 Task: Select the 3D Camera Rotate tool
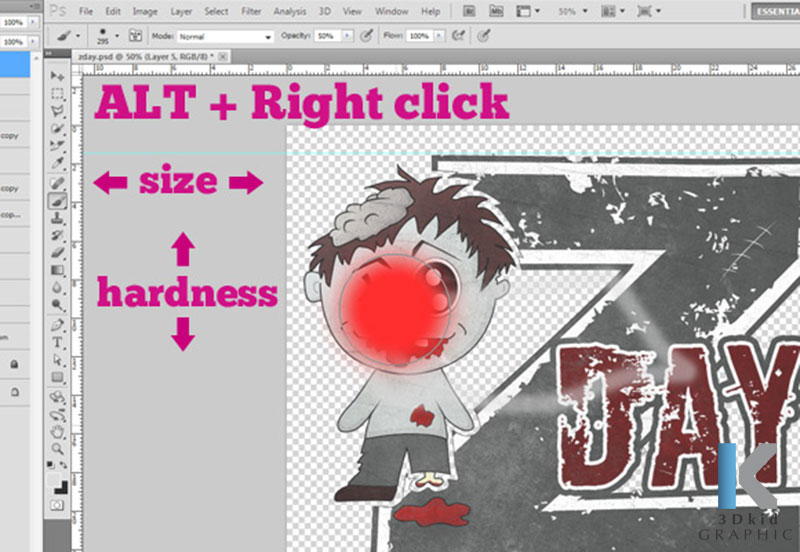[x=57, y=414]
